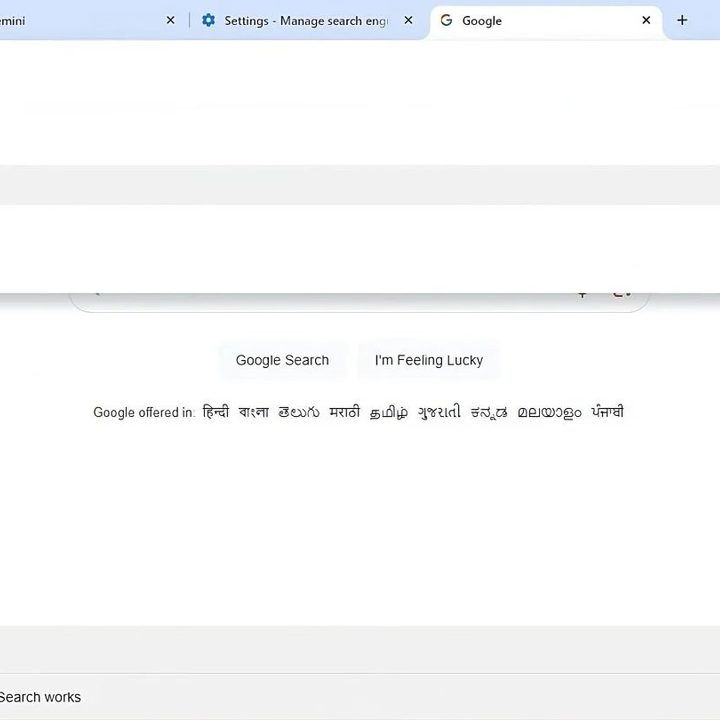Close the Gemini tab
This screenshot has height=720, width=720.
170,20
